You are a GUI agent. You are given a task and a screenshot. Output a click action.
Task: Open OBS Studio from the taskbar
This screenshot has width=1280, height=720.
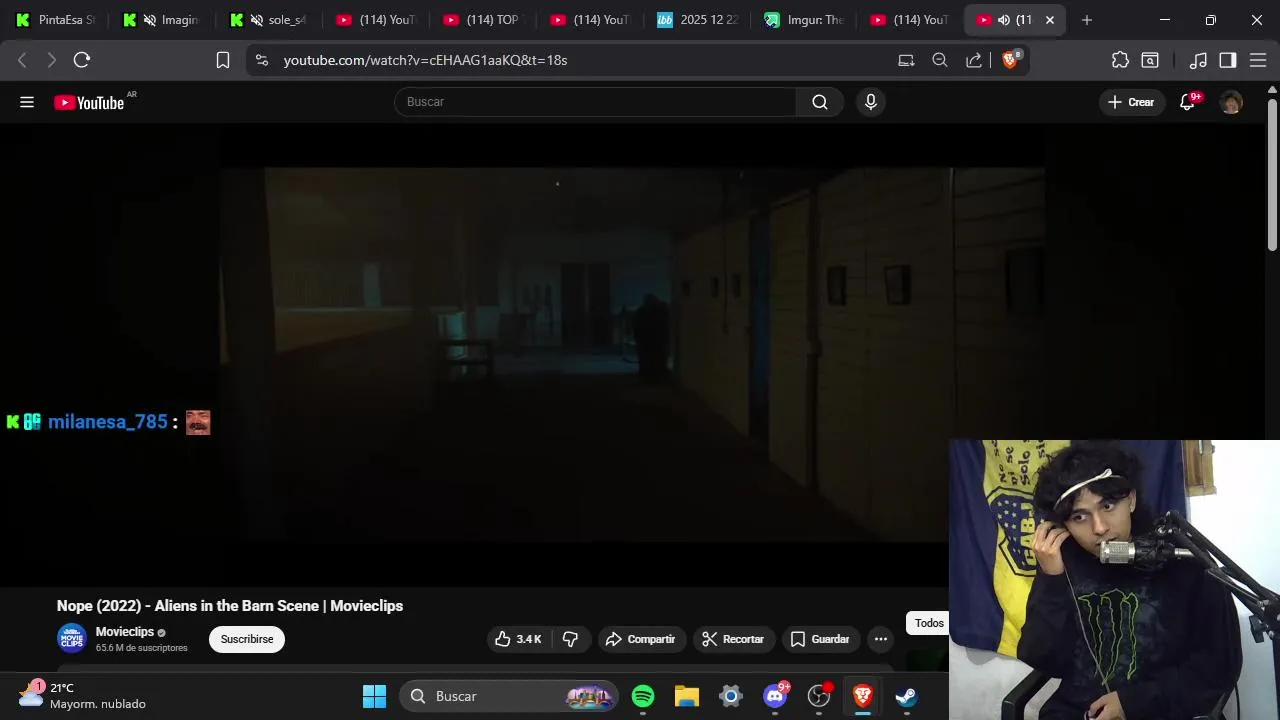[819, 696]
